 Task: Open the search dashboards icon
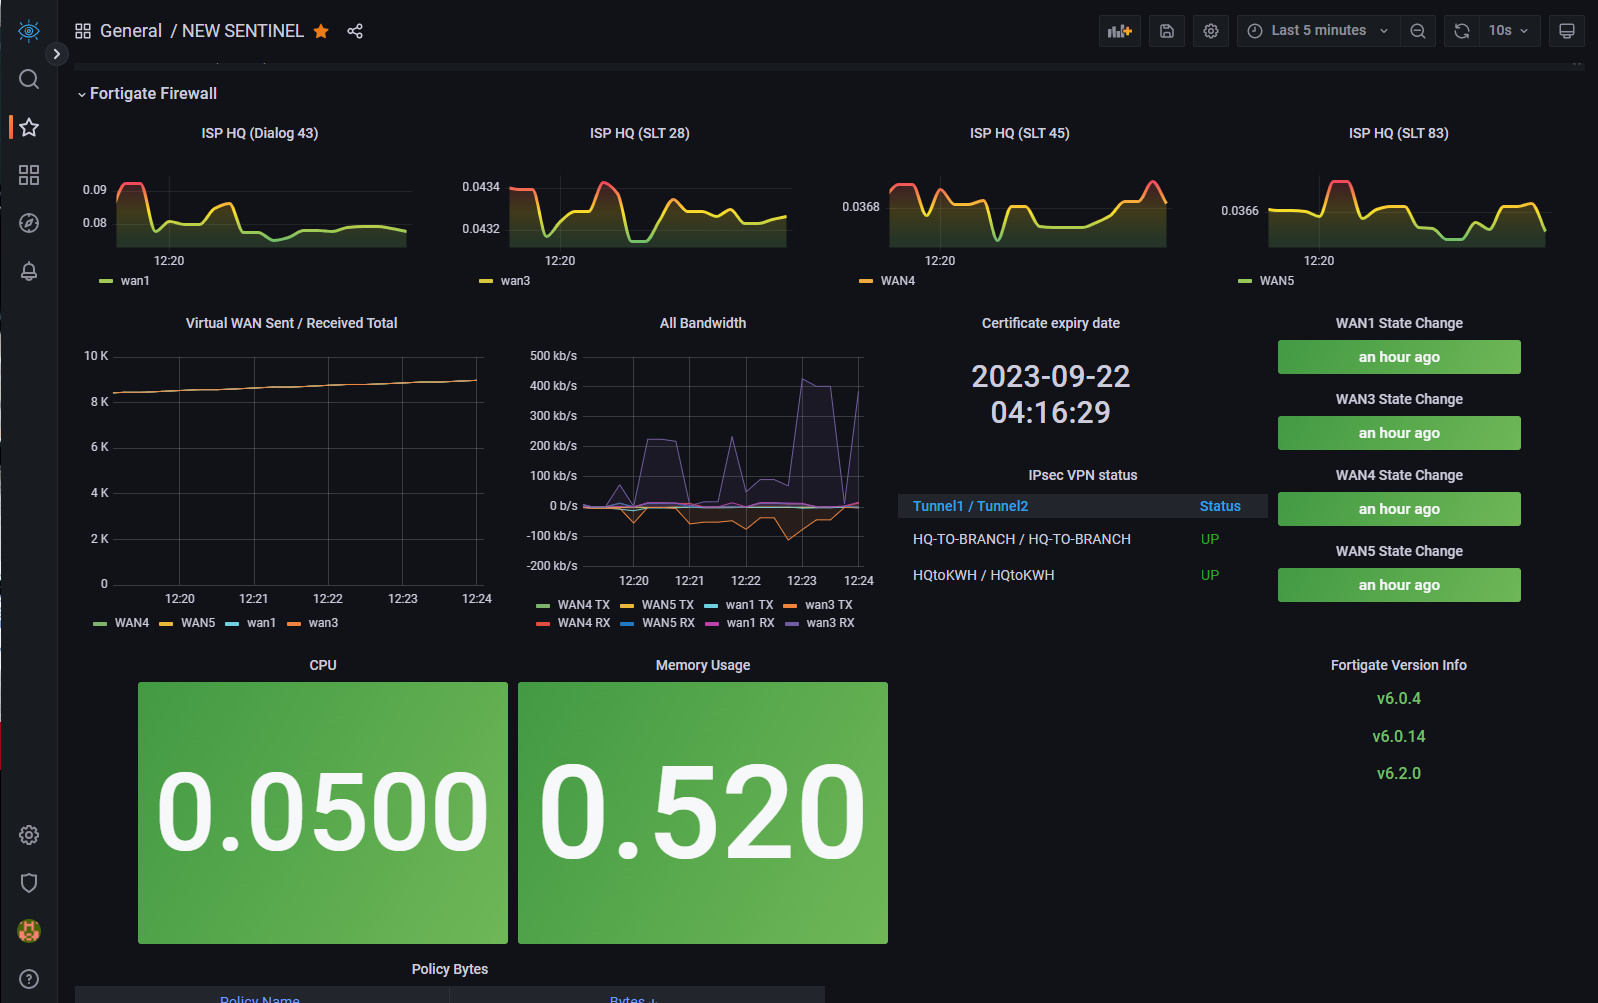point(29,79)
